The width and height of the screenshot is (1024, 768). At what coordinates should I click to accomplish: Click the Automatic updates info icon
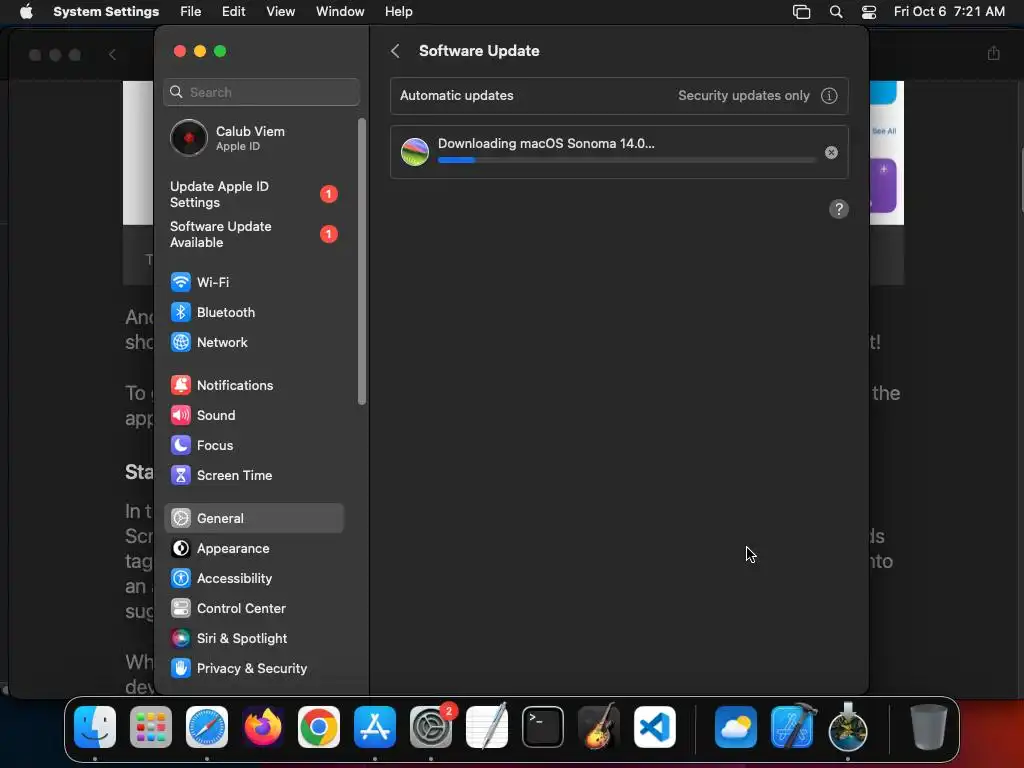click(x=829, y=95)
